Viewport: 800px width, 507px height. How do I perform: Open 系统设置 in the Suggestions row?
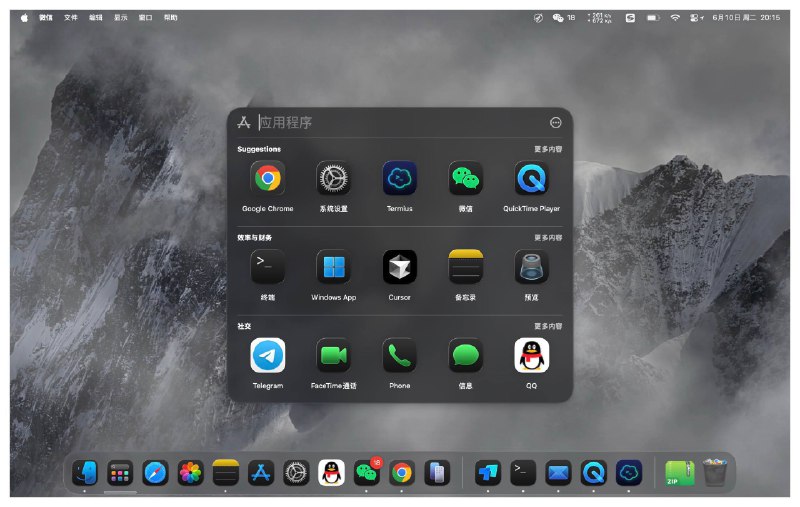[x=333, y=179]
